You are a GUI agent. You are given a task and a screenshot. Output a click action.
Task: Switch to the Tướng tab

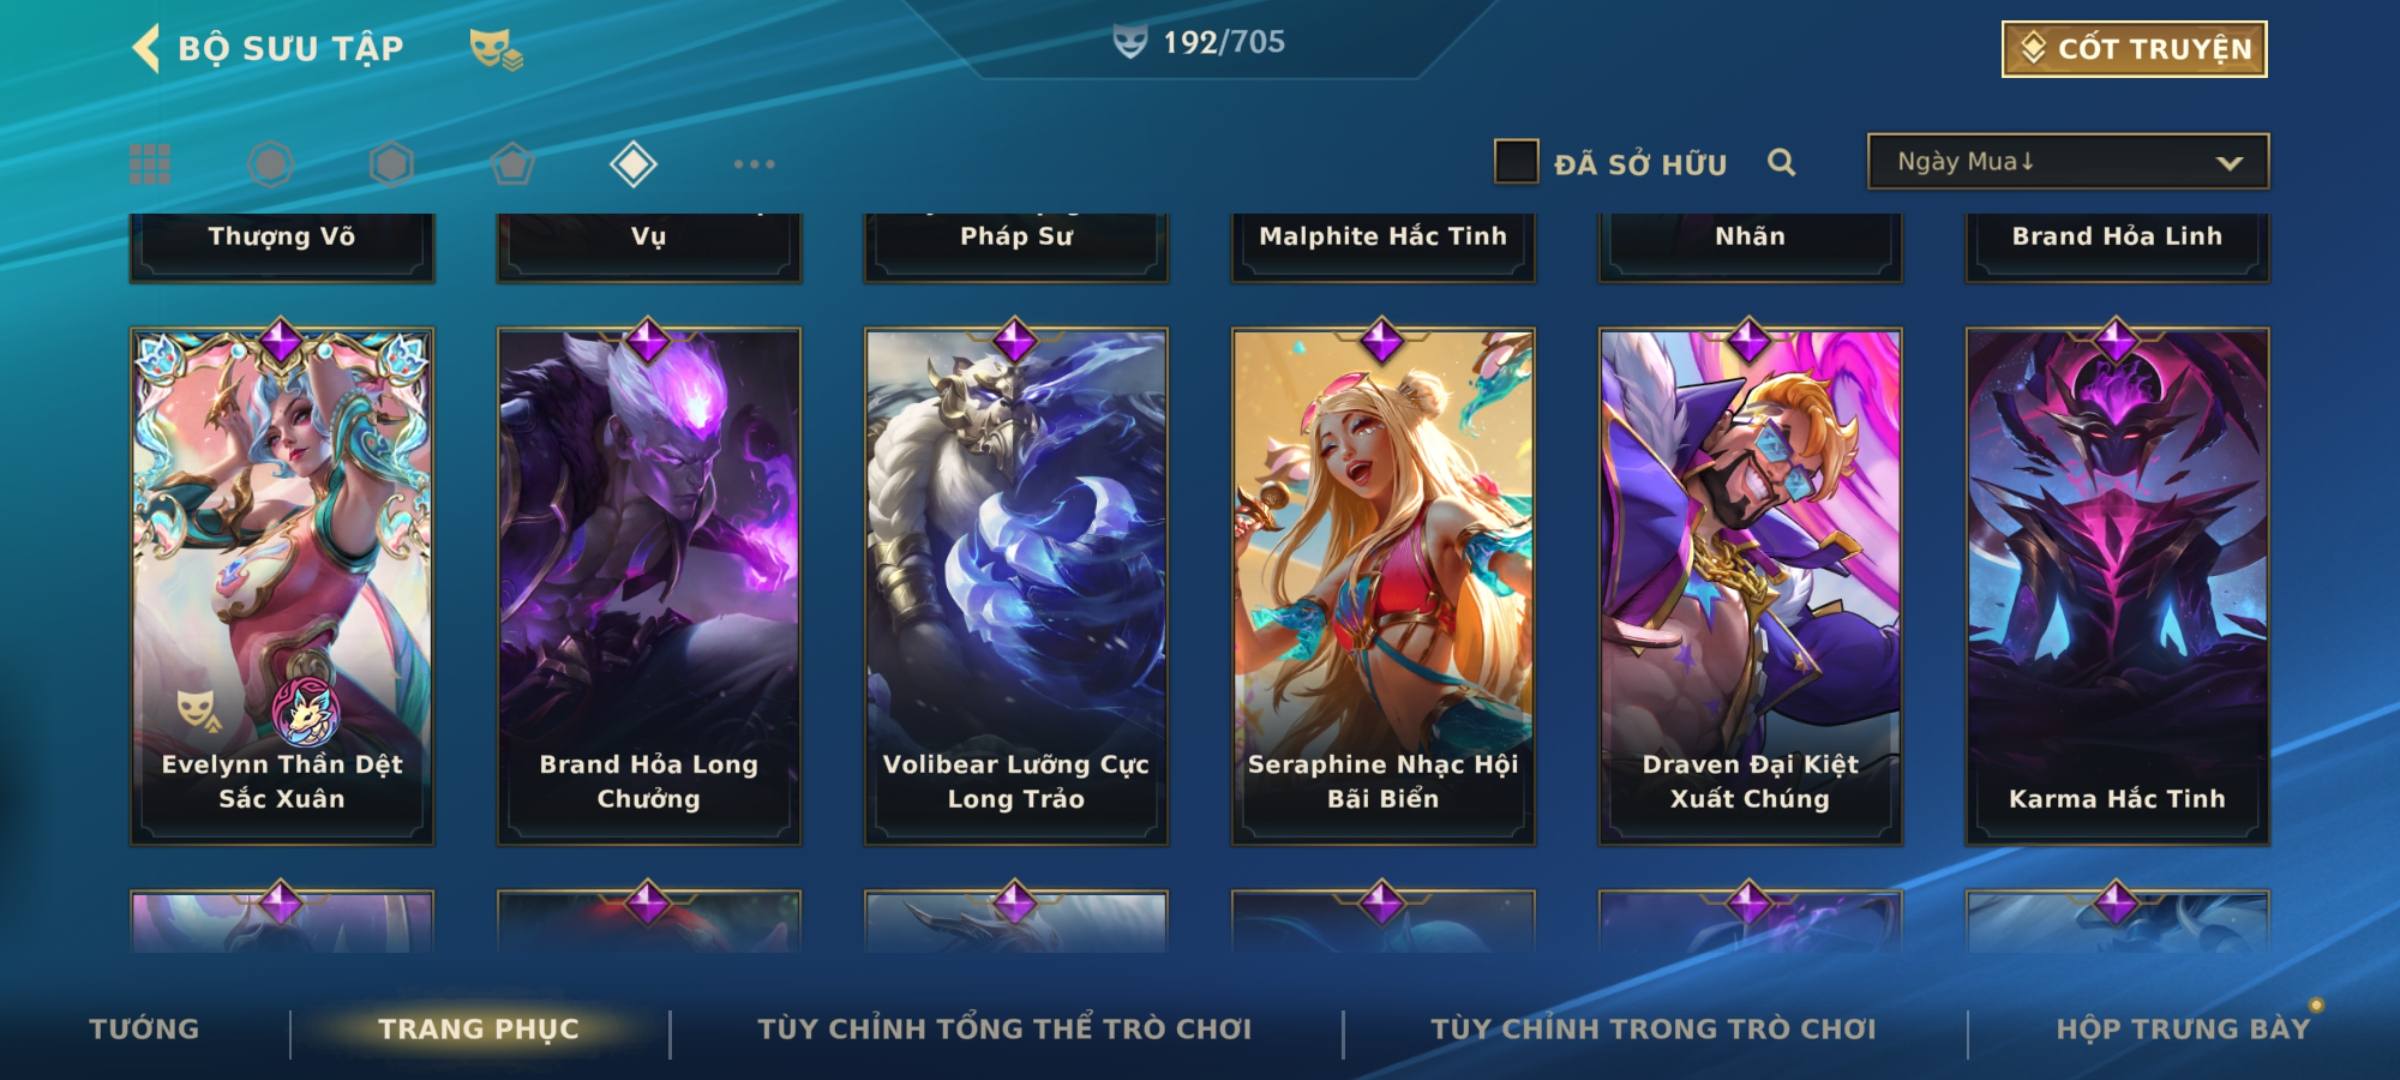pyautogui.click(x=144, y=1029)
